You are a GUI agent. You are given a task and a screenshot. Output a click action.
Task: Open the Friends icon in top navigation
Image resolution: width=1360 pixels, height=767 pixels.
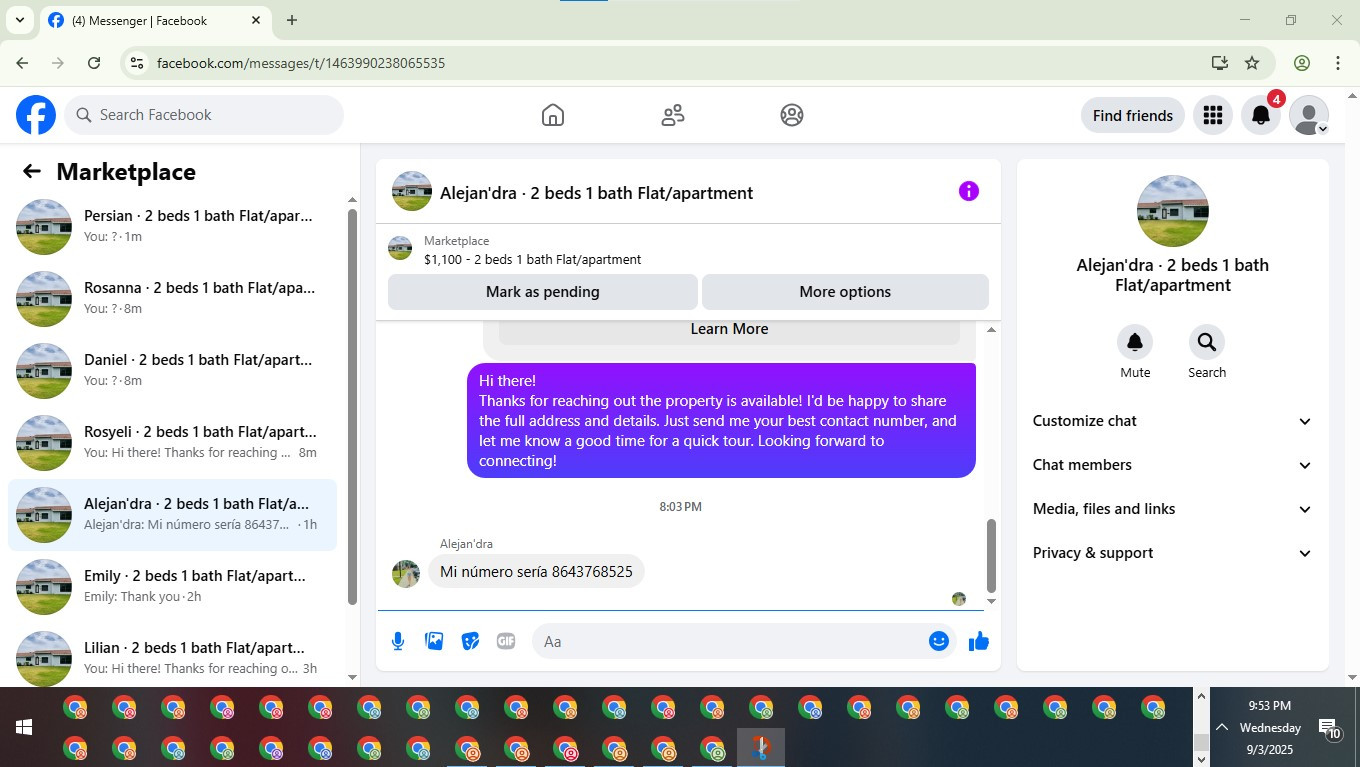[673, 115]
